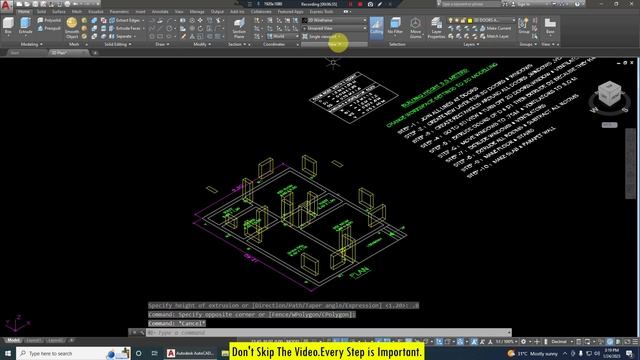
Task: Click the Polysolid tool
Action: pyautogui.click(x=49, y=20)
